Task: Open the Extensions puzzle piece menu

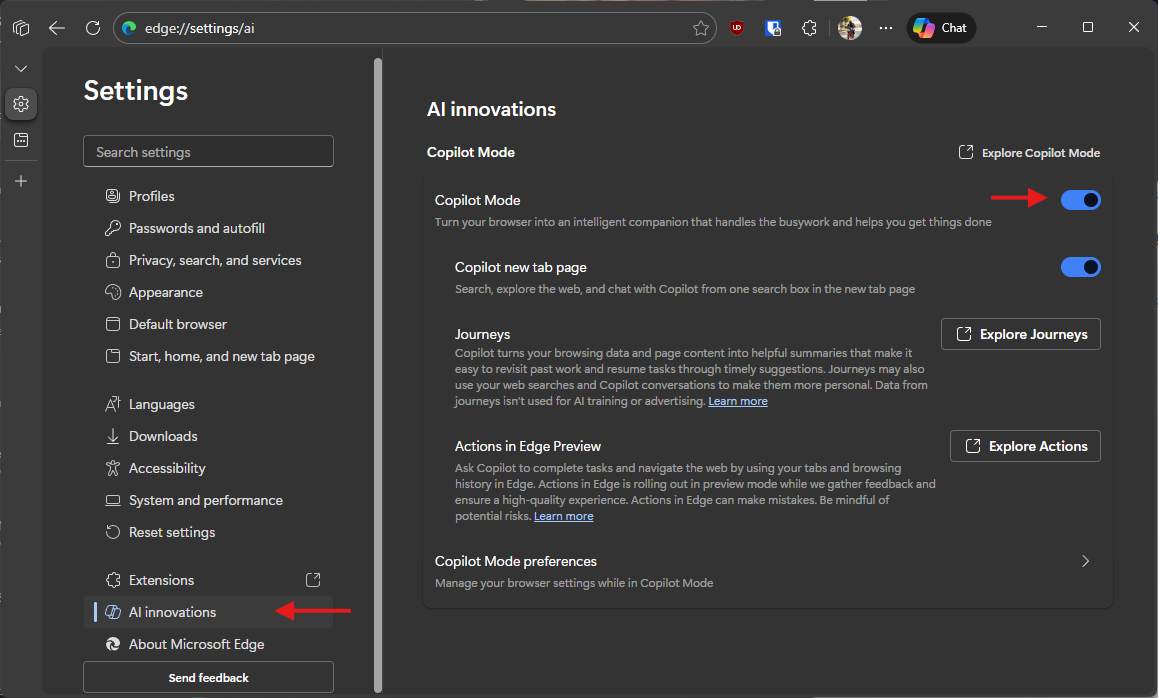Action: [810, 28]
